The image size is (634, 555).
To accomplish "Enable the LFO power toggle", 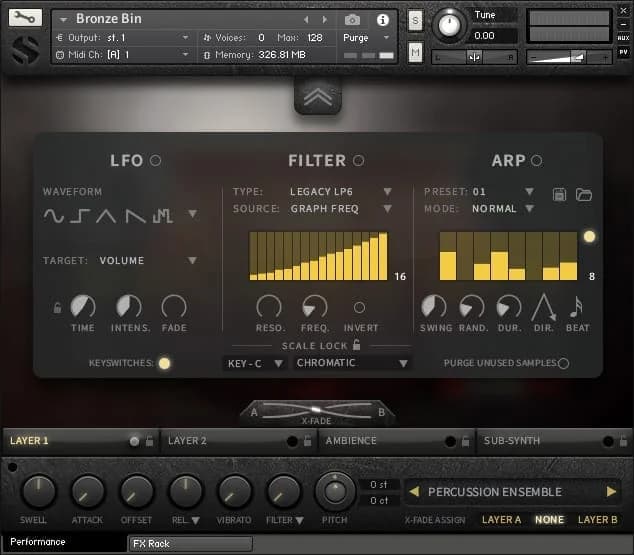I will (155, 161).
